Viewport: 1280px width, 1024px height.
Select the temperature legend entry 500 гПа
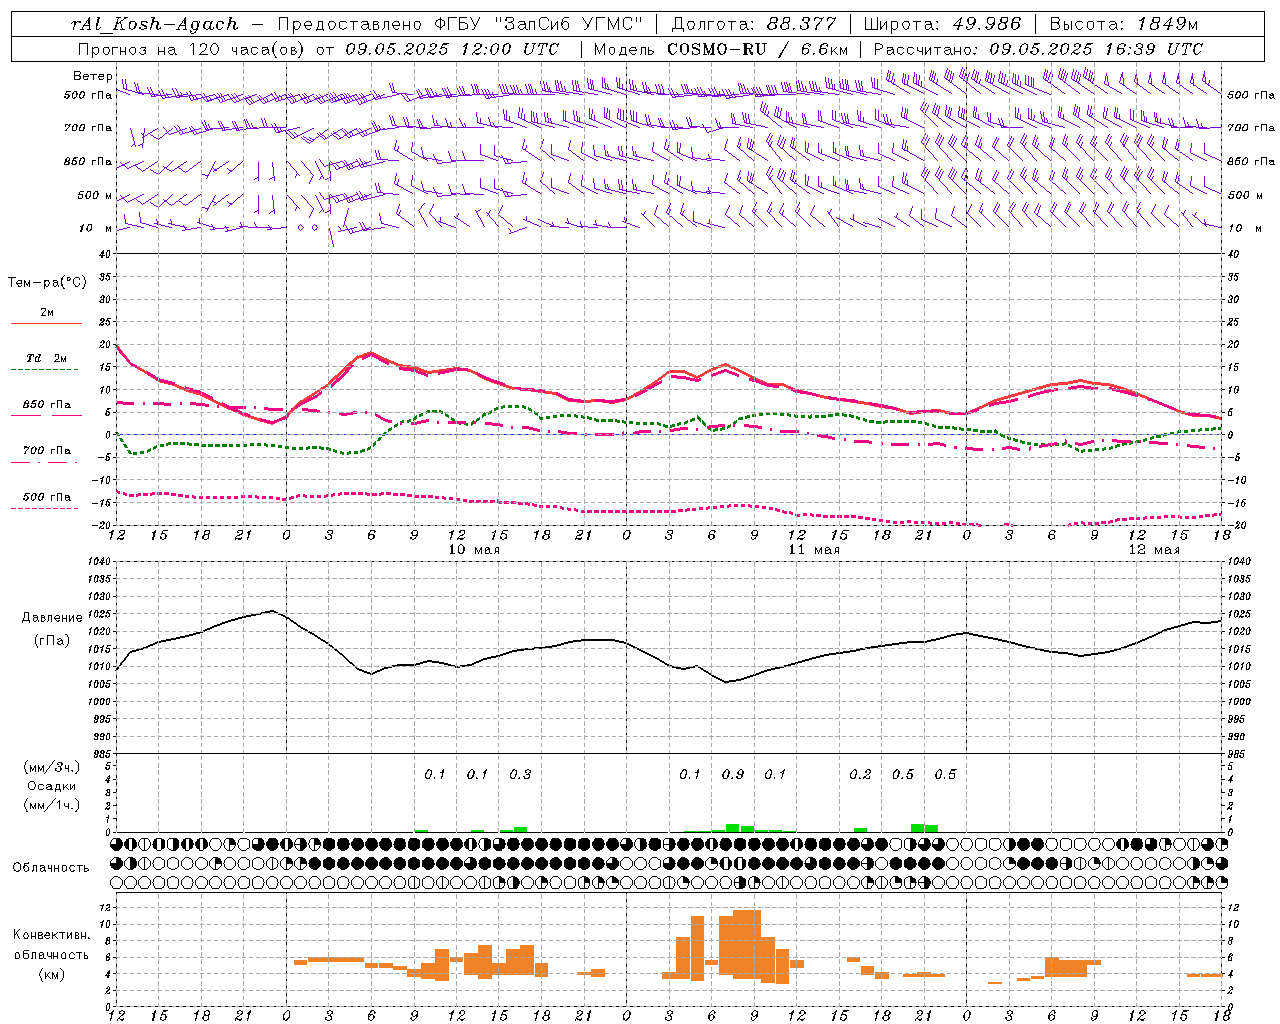[46, 497]
